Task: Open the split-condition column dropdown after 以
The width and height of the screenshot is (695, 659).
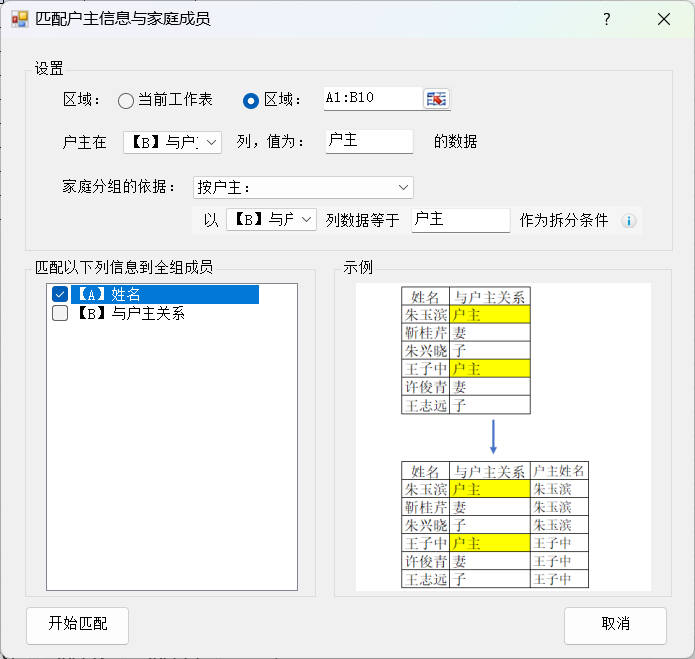Action: pyautogui.click(x=271, y=220)
